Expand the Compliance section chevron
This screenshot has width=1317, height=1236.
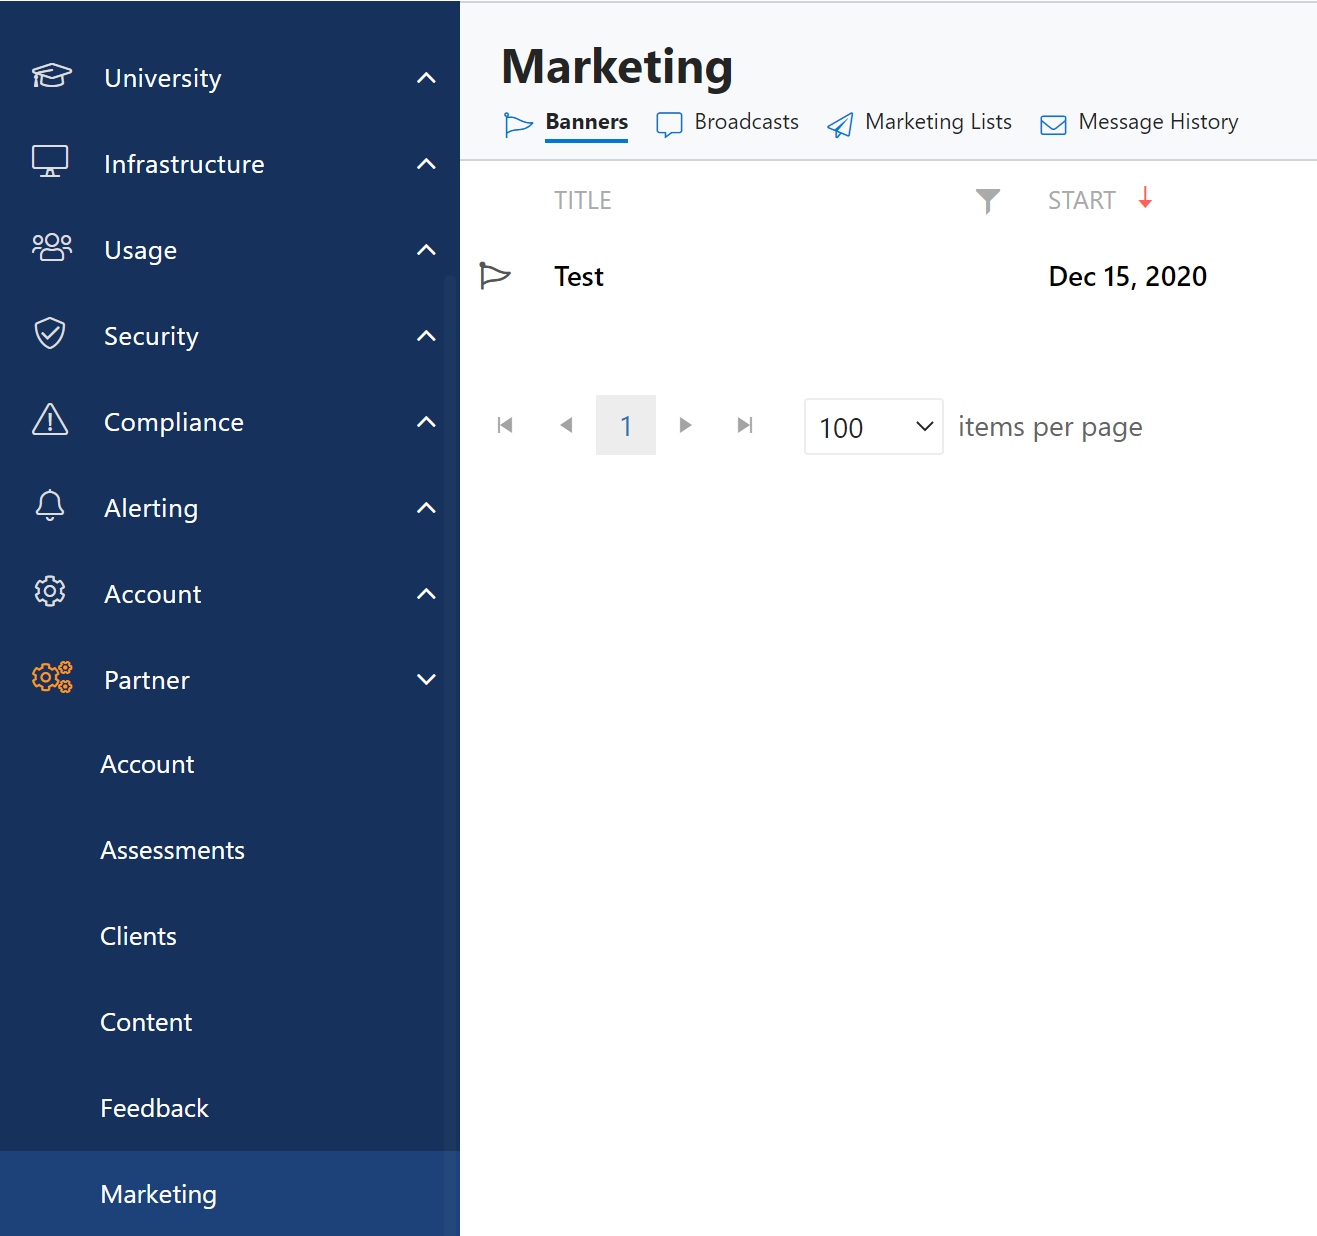[x=426, y=422]
